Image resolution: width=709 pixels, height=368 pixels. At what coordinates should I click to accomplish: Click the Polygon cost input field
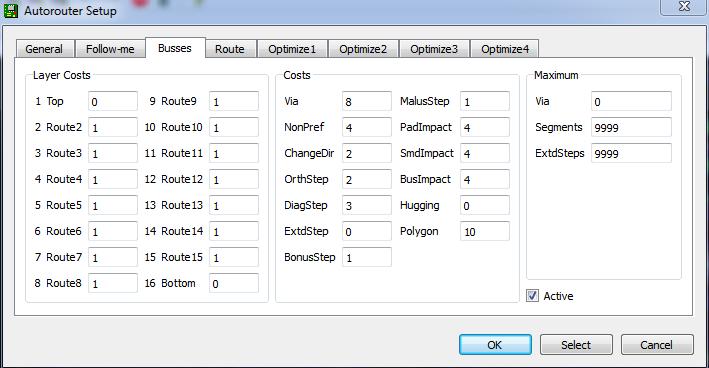[x=485, y=231]
